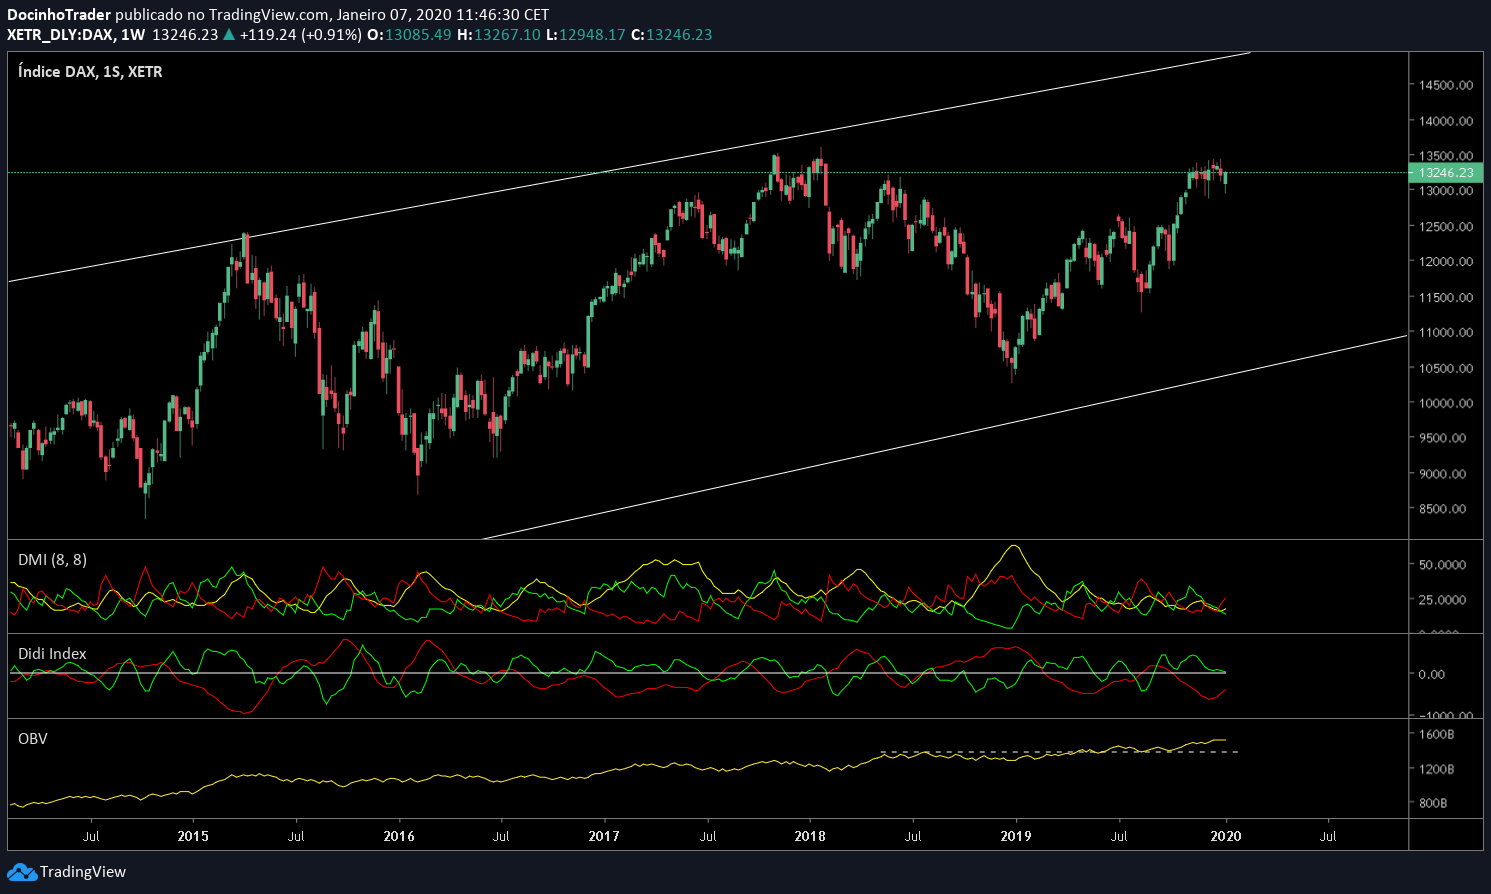Click the 2020 marker on the time axis
The image size is (1491, 894).
[1225, 836]
